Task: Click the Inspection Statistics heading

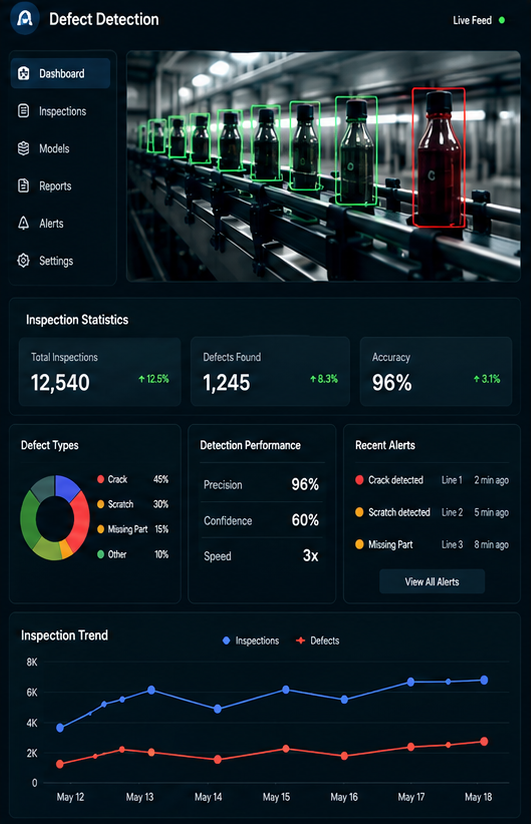Action: (77, 320)
